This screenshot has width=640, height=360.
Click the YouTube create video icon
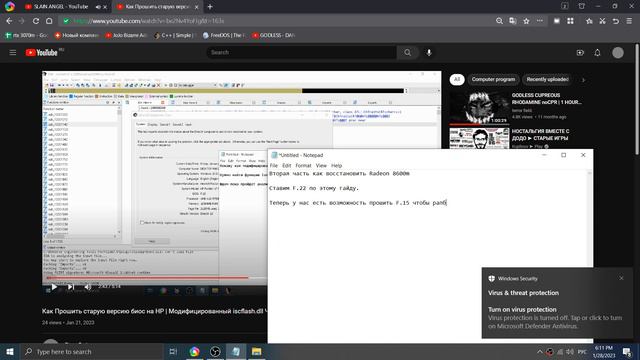coord(580,53)
